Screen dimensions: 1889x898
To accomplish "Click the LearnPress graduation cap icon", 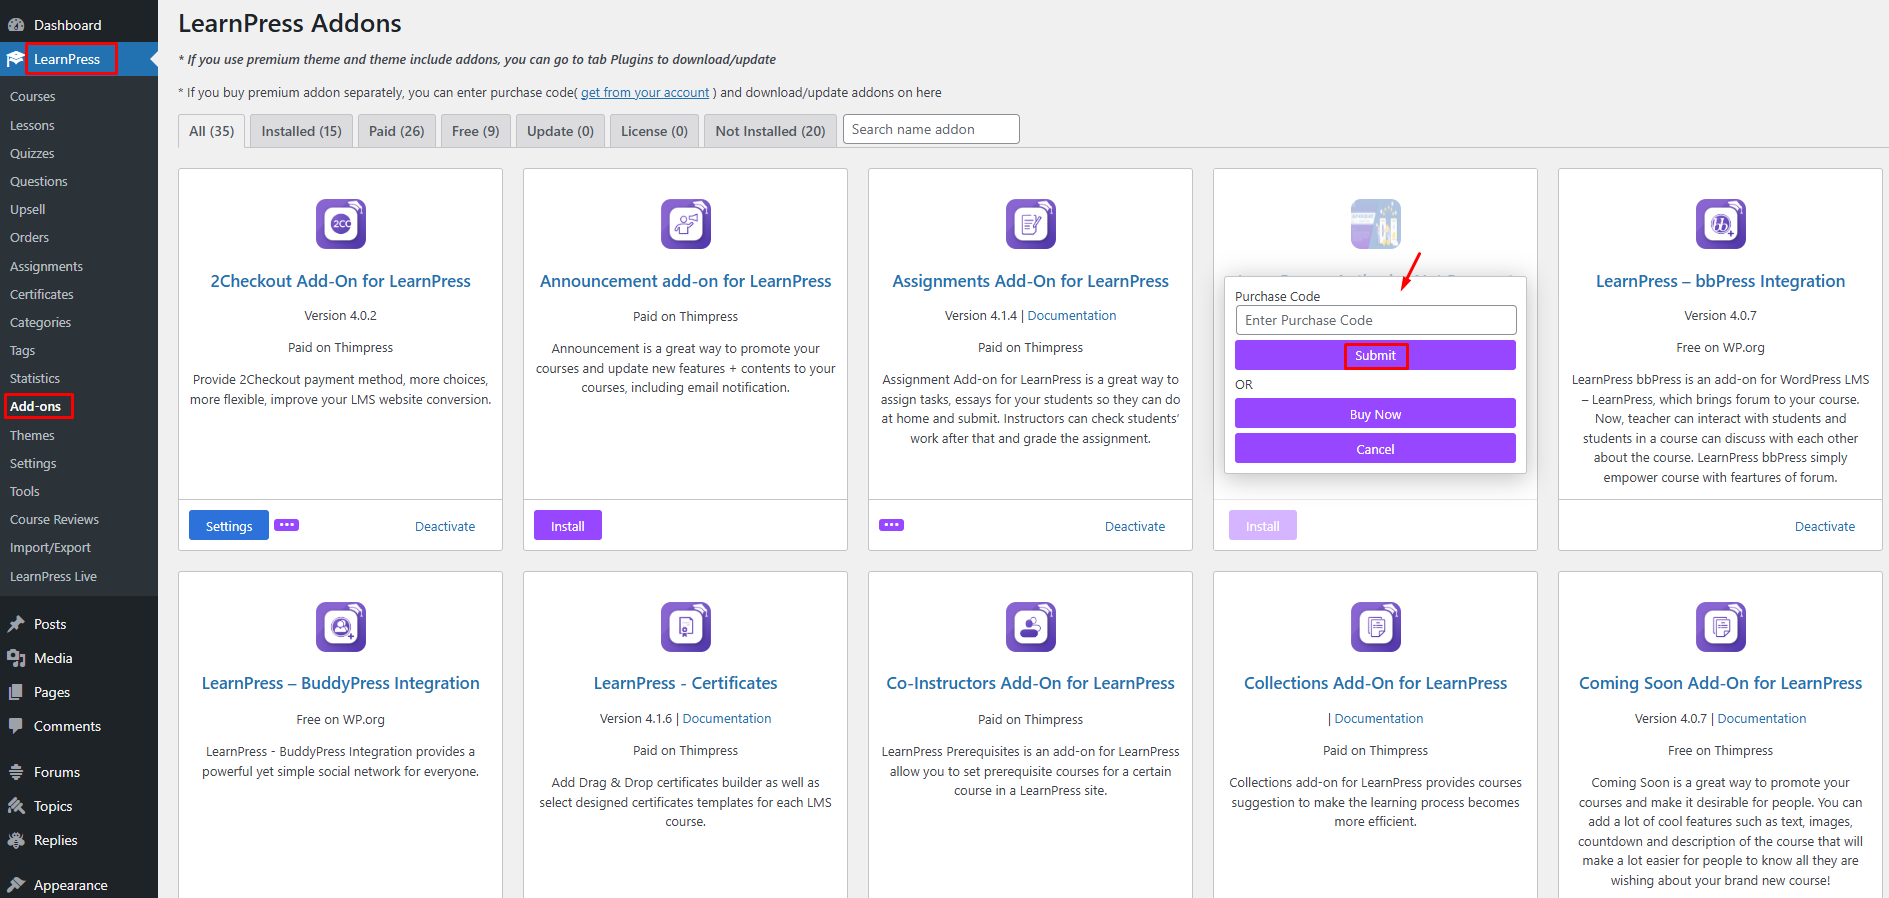I will click(15, 59).
